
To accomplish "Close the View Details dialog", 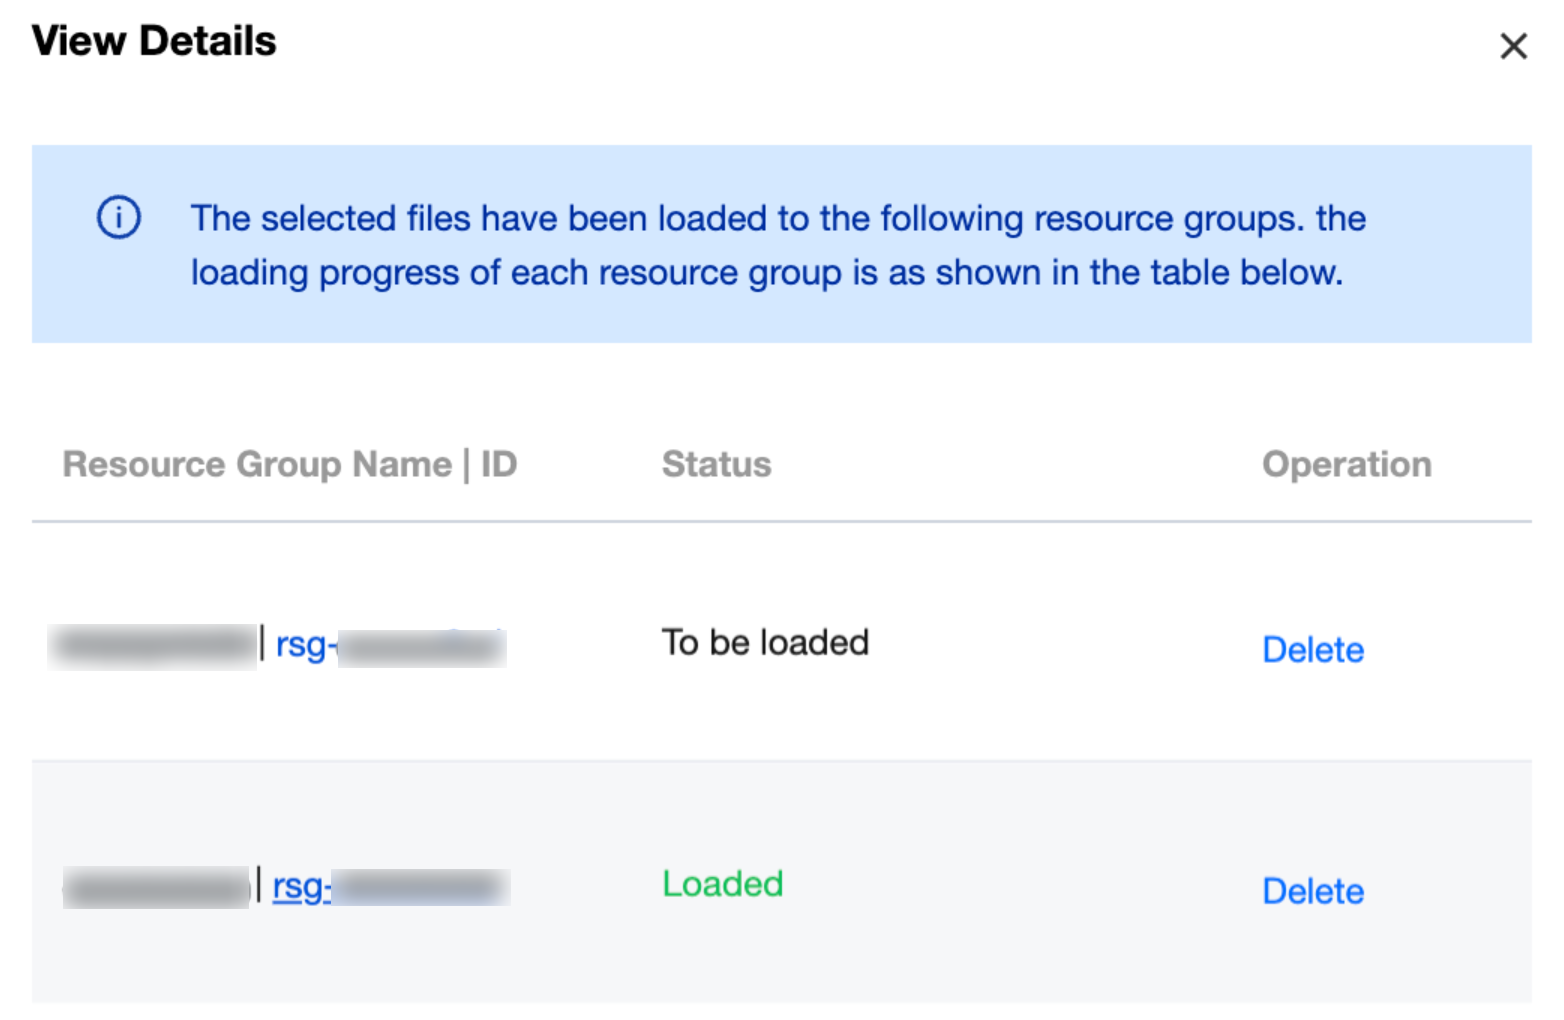I will tap(1513, 46).
